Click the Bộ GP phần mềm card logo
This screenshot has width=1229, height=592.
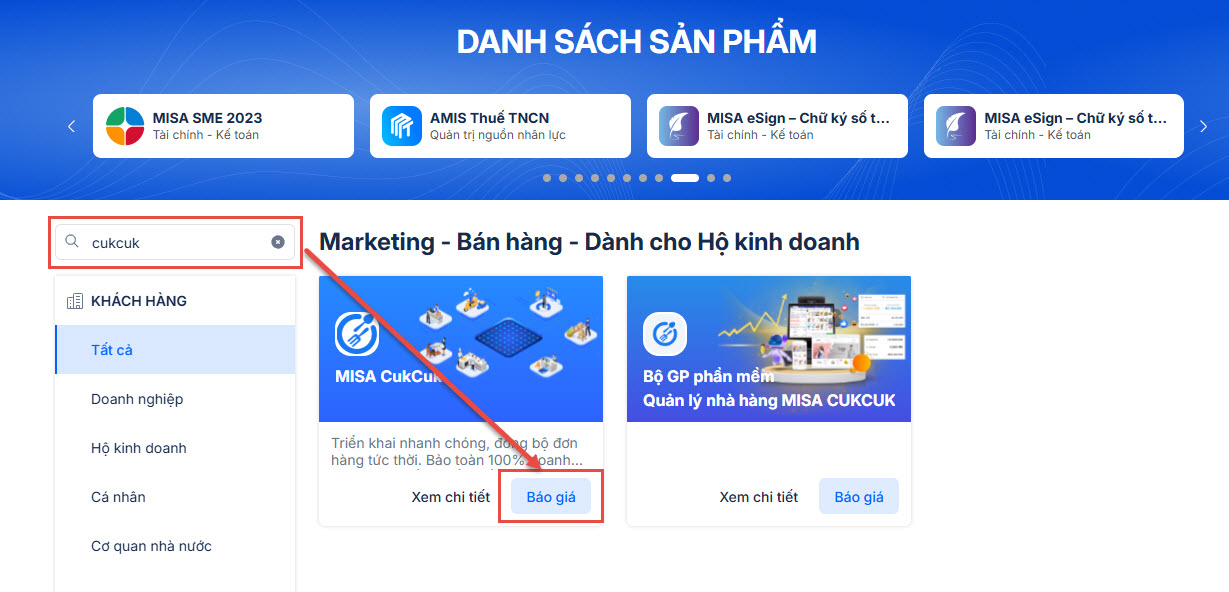point(664,335)
